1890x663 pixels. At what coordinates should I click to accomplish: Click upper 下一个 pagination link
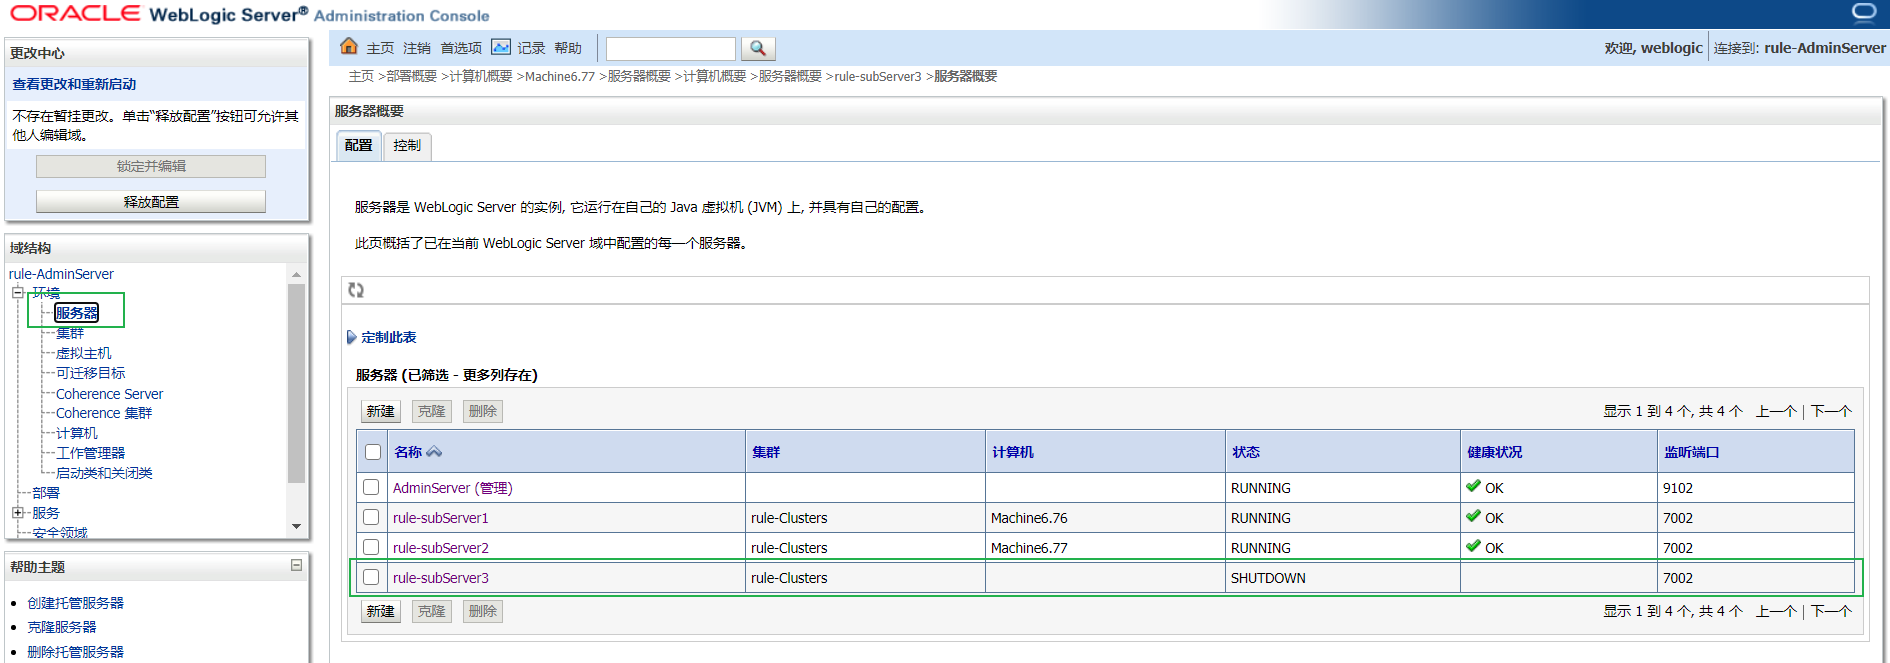[x=1832, y=411]
